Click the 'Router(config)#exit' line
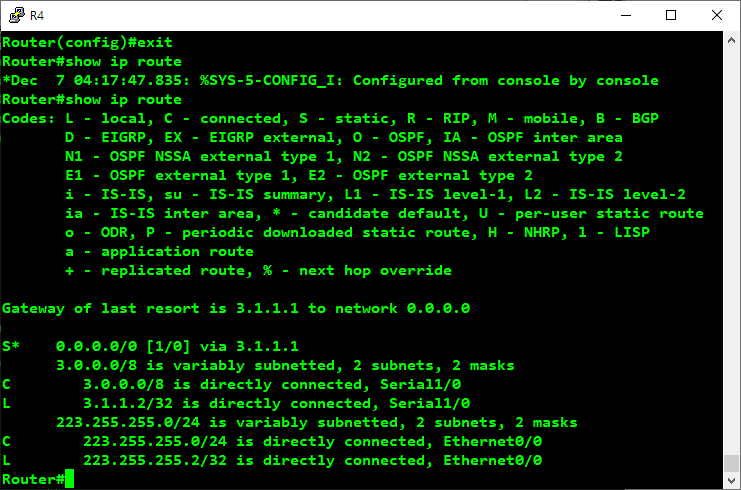The height and width of the screenshot is (490, 741). (x=87, y=43)
